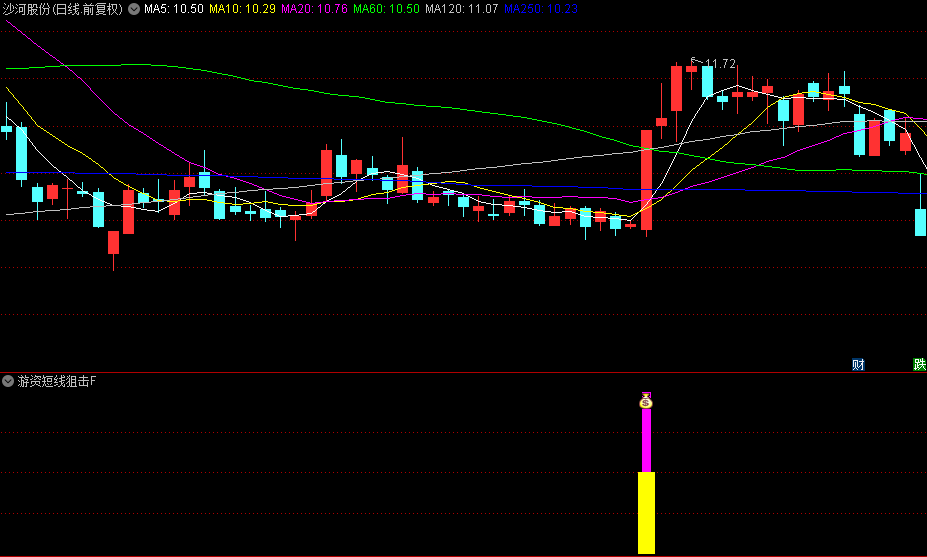Click the MA120: 11.07 label
The height and width of the screenshot is (557, 927).
pos(462,9)
